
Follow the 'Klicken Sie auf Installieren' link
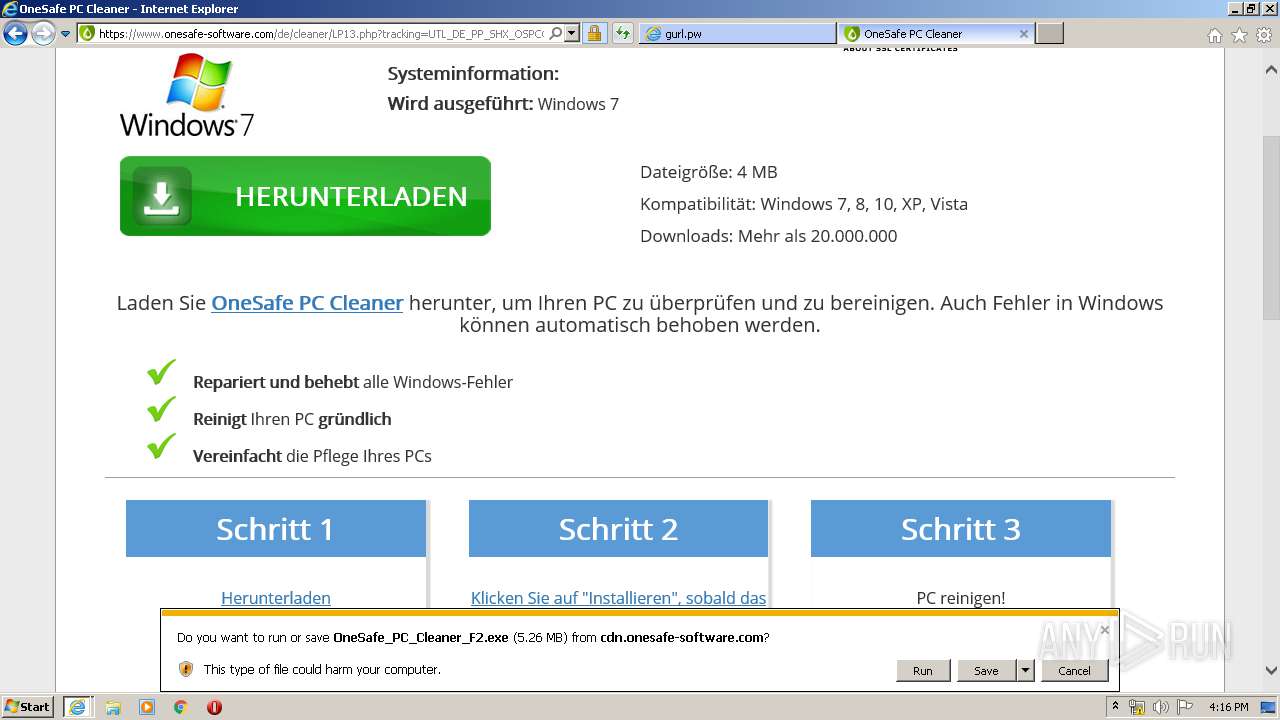tap(618, 598)
